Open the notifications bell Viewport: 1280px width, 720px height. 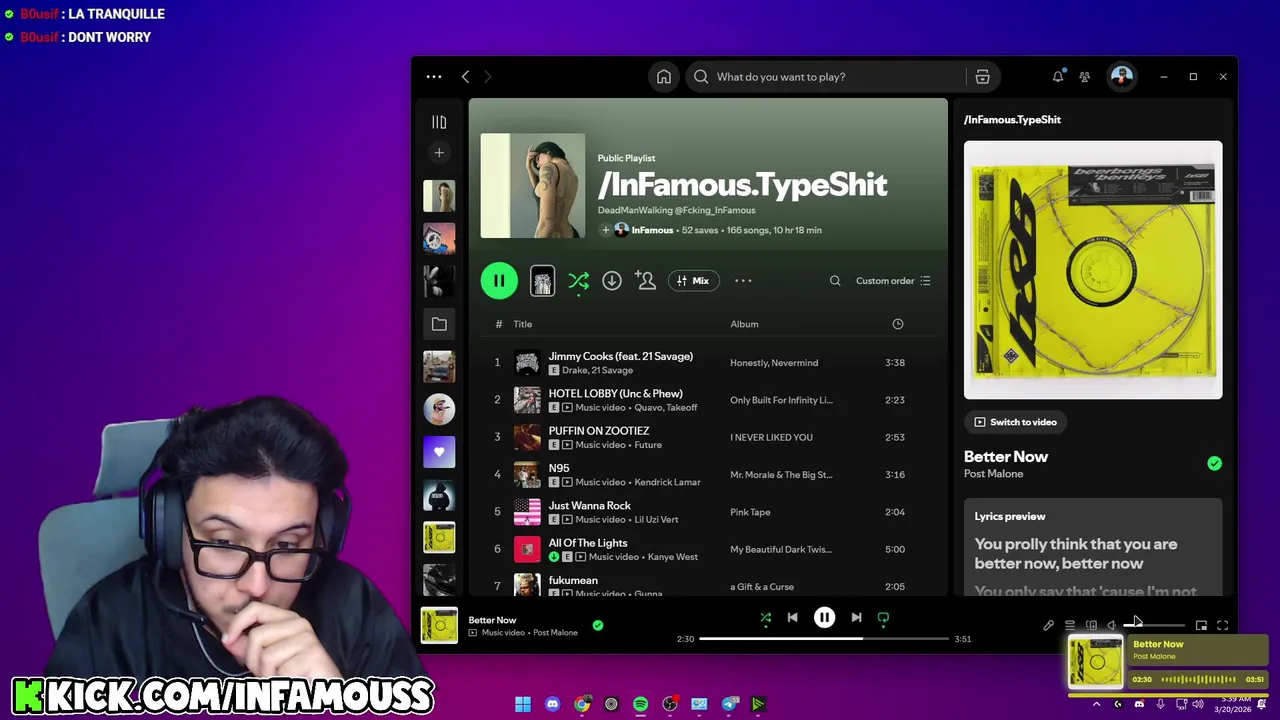click(1058, 77)
